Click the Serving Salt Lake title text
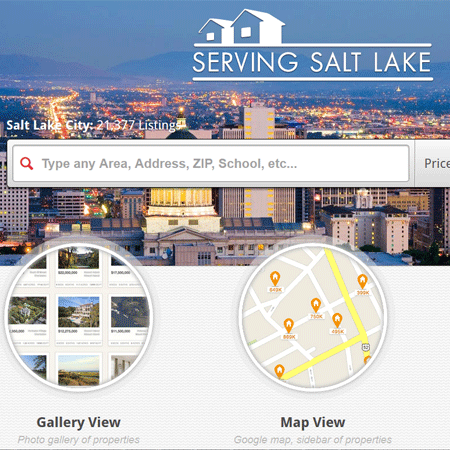This screenshot has width=450, height=450. tap(312, 62)
